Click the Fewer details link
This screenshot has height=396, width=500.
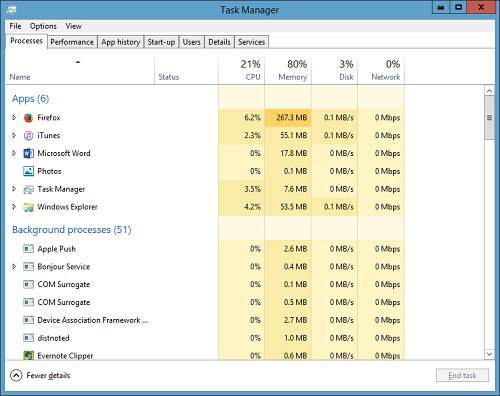48,375
